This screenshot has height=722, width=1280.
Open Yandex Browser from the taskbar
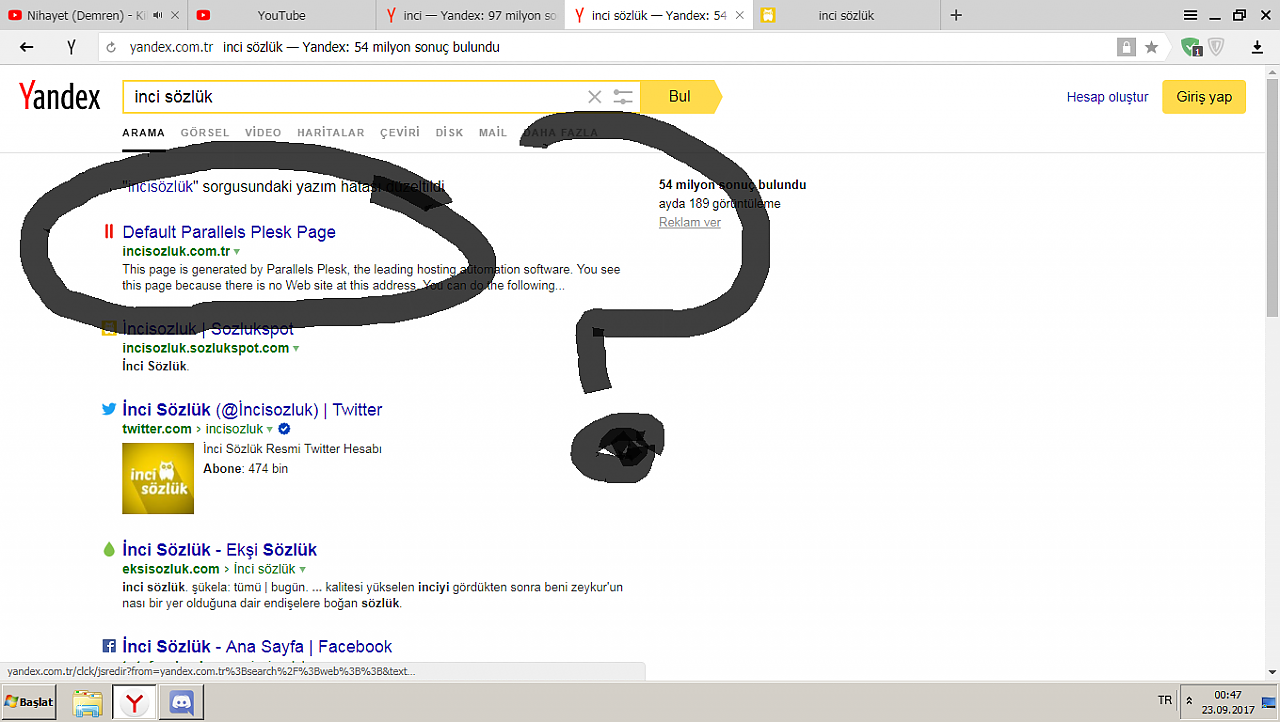(134, 703)
